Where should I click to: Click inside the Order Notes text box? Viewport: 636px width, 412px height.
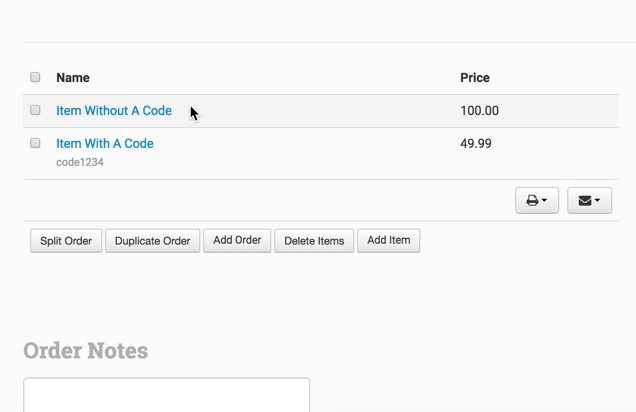pyautogui.click(x=166, y=395)
